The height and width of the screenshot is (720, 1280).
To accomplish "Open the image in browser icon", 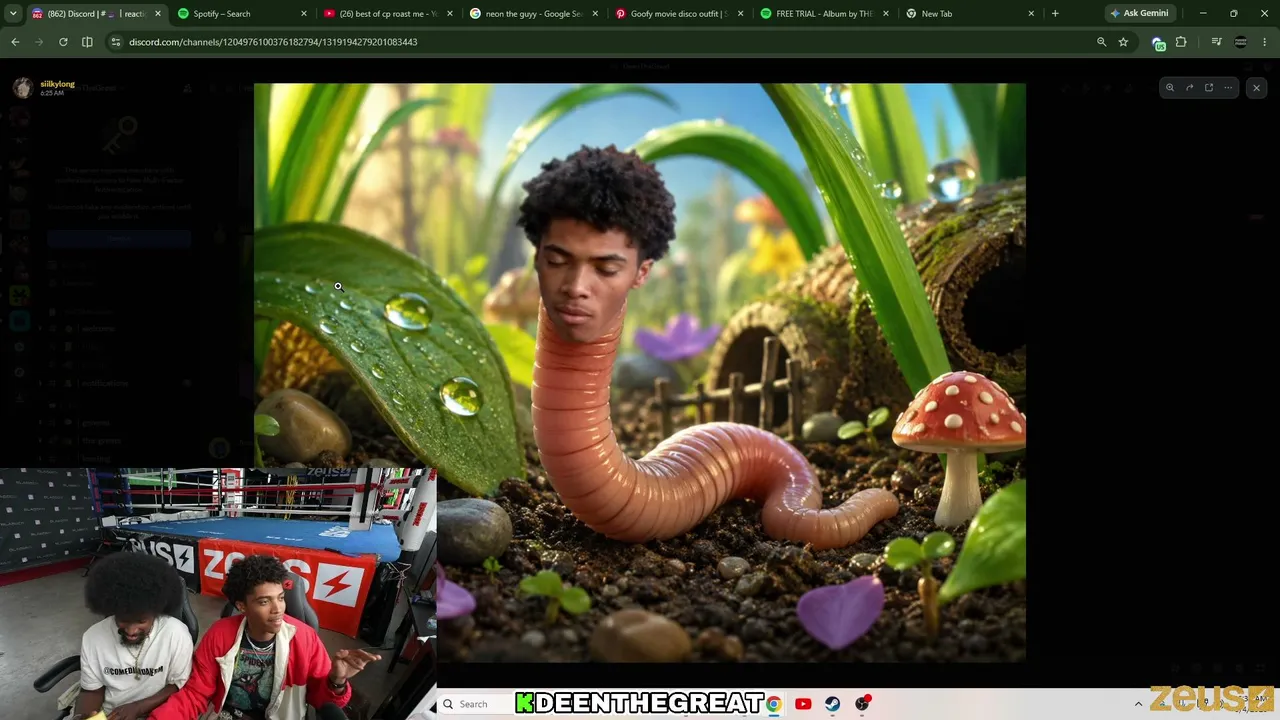I will pyautogui.click(x=1209, y=88).
